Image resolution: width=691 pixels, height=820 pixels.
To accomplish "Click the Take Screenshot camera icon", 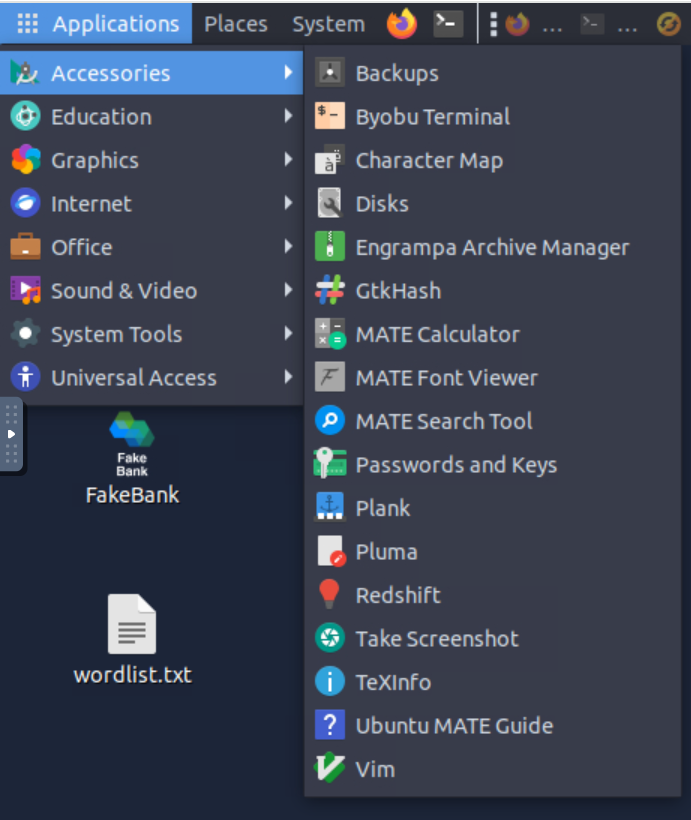I will [330, 638].
